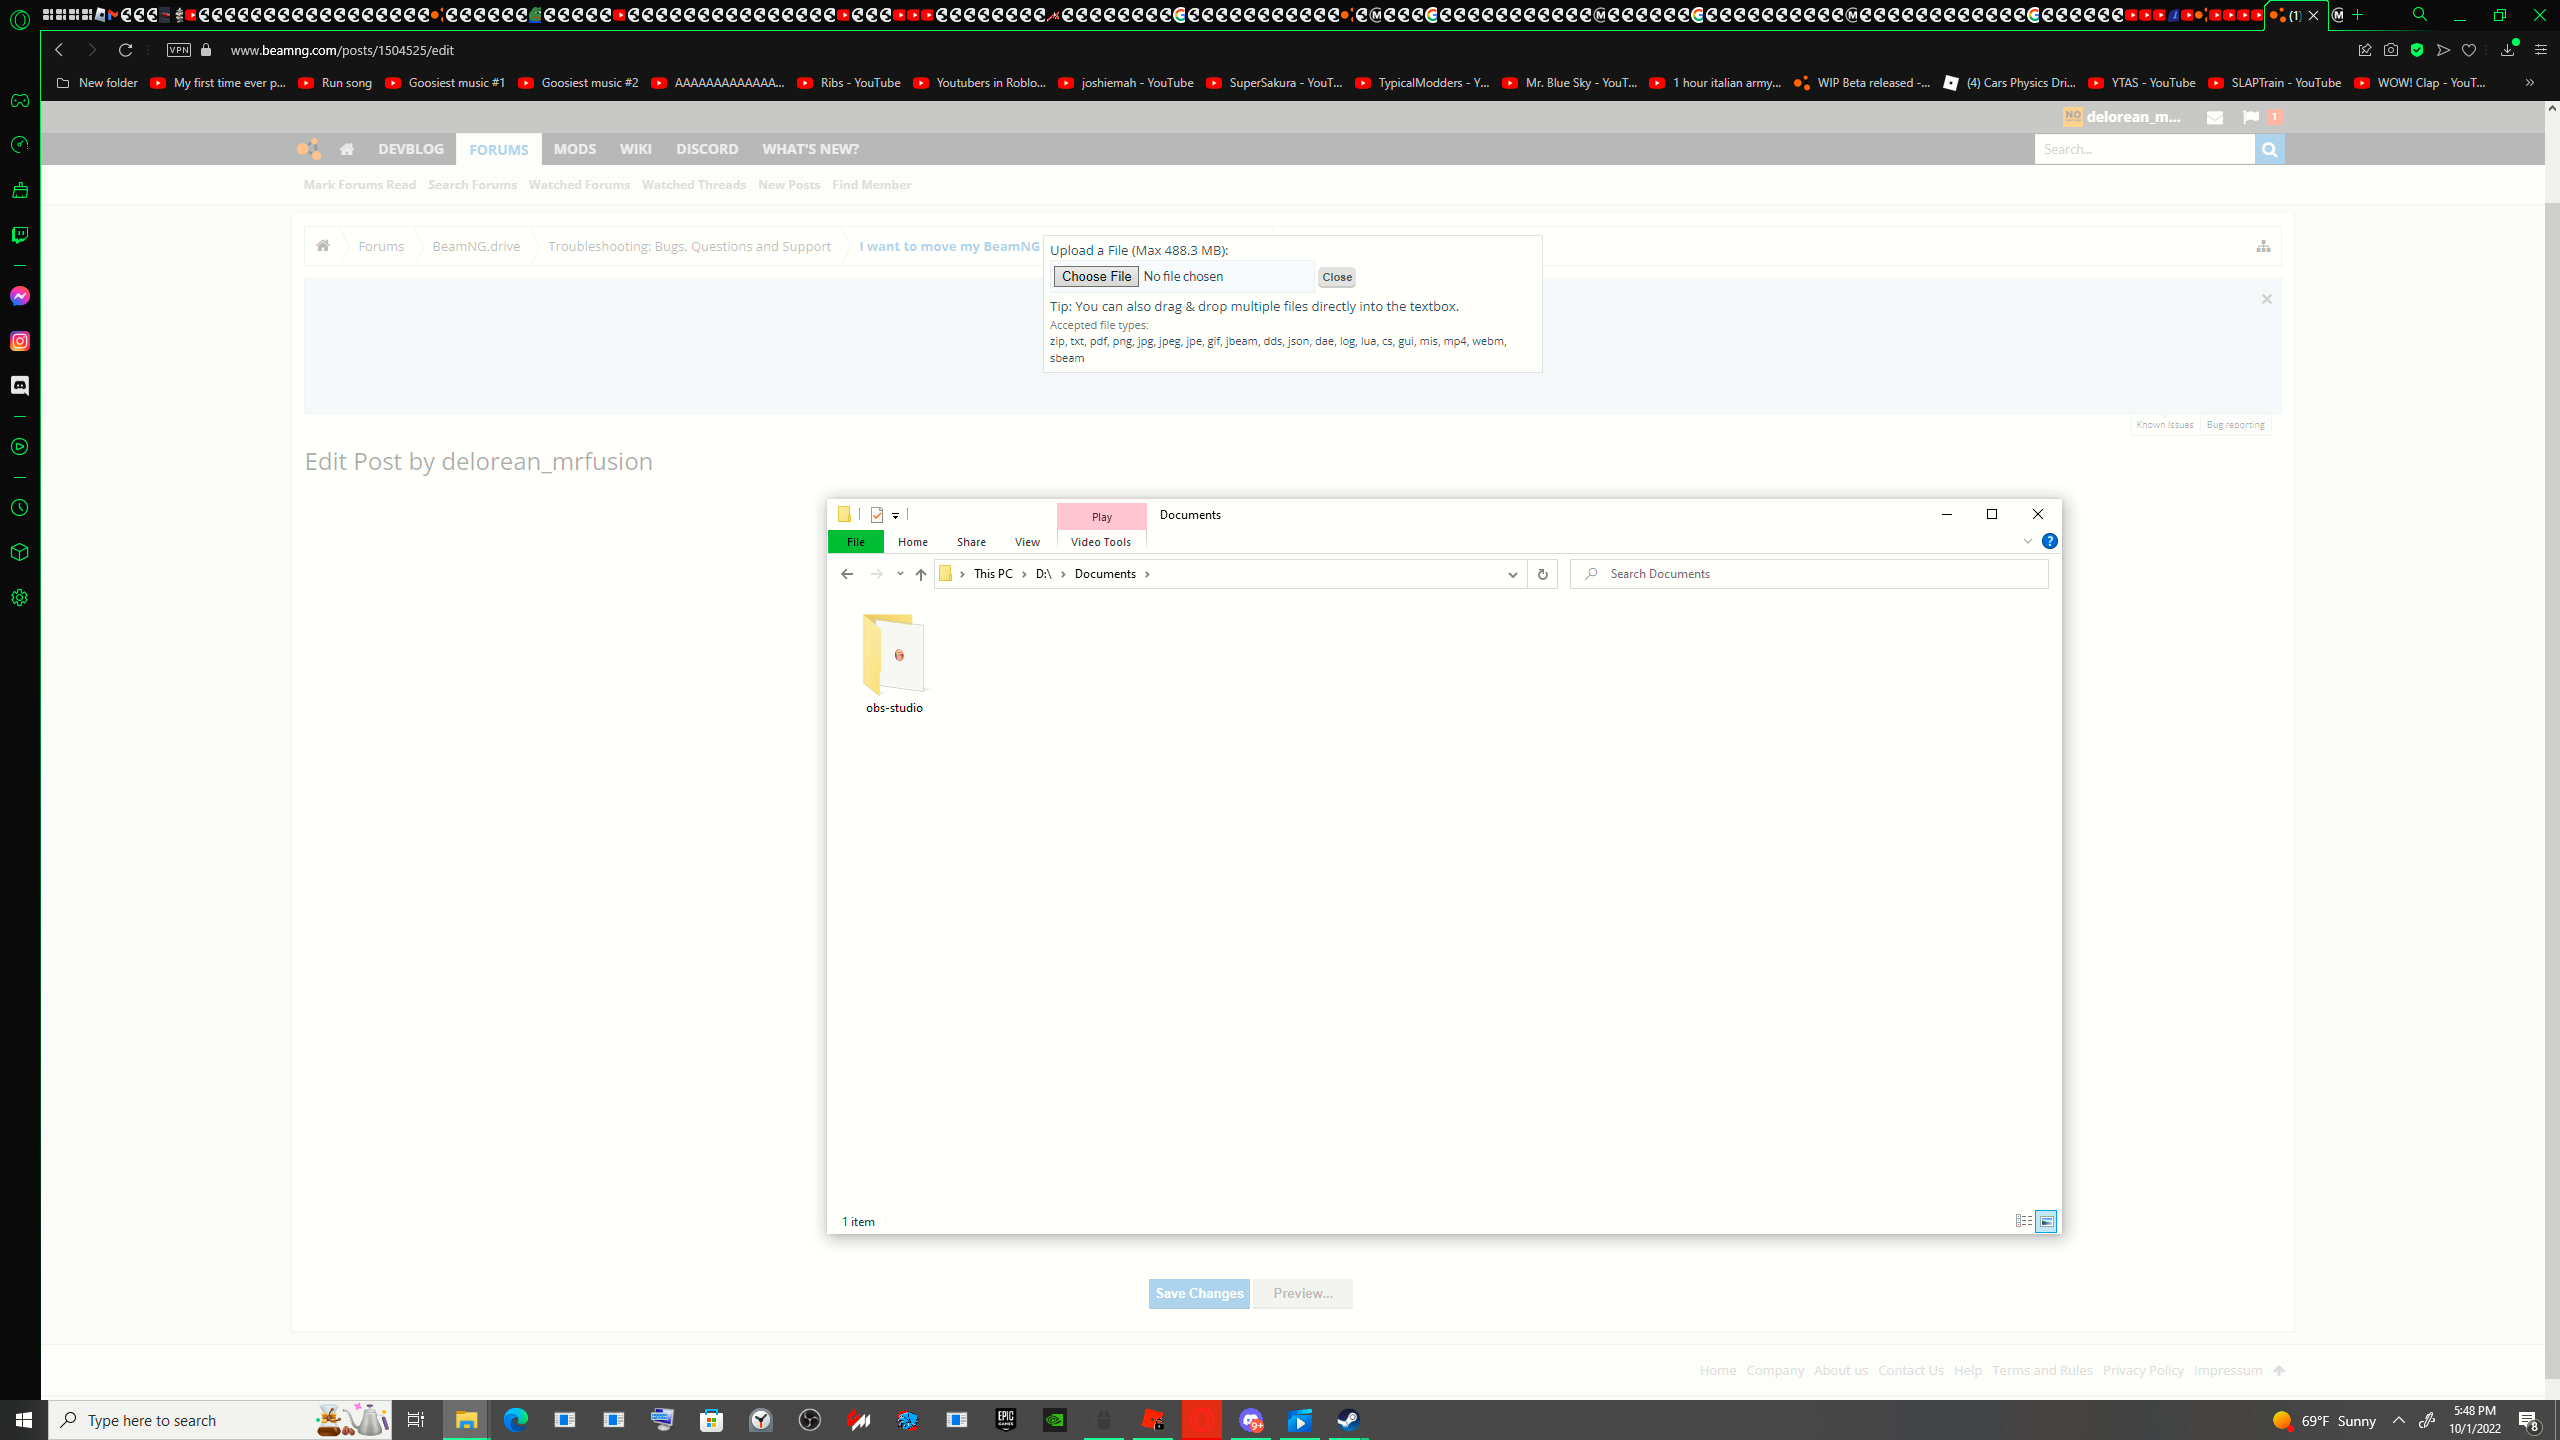Close the upload file popup
Screen dimensions: 2560x1440
tap(1336, 277)
